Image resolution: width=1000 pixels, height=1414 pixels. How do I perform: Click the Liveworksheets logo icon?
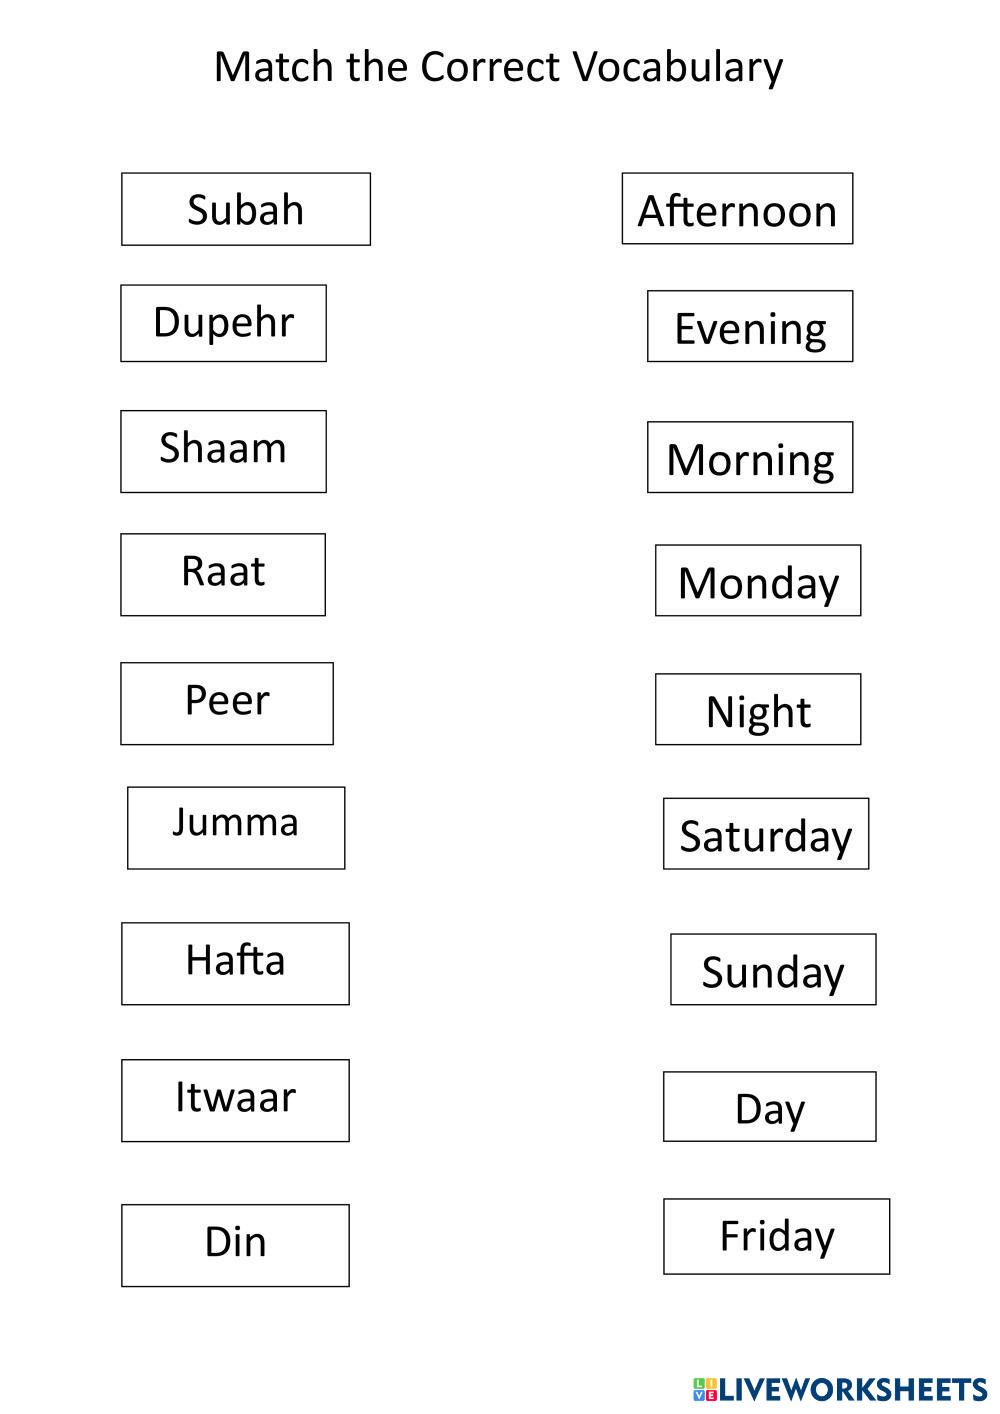[x=705, y=1389]
